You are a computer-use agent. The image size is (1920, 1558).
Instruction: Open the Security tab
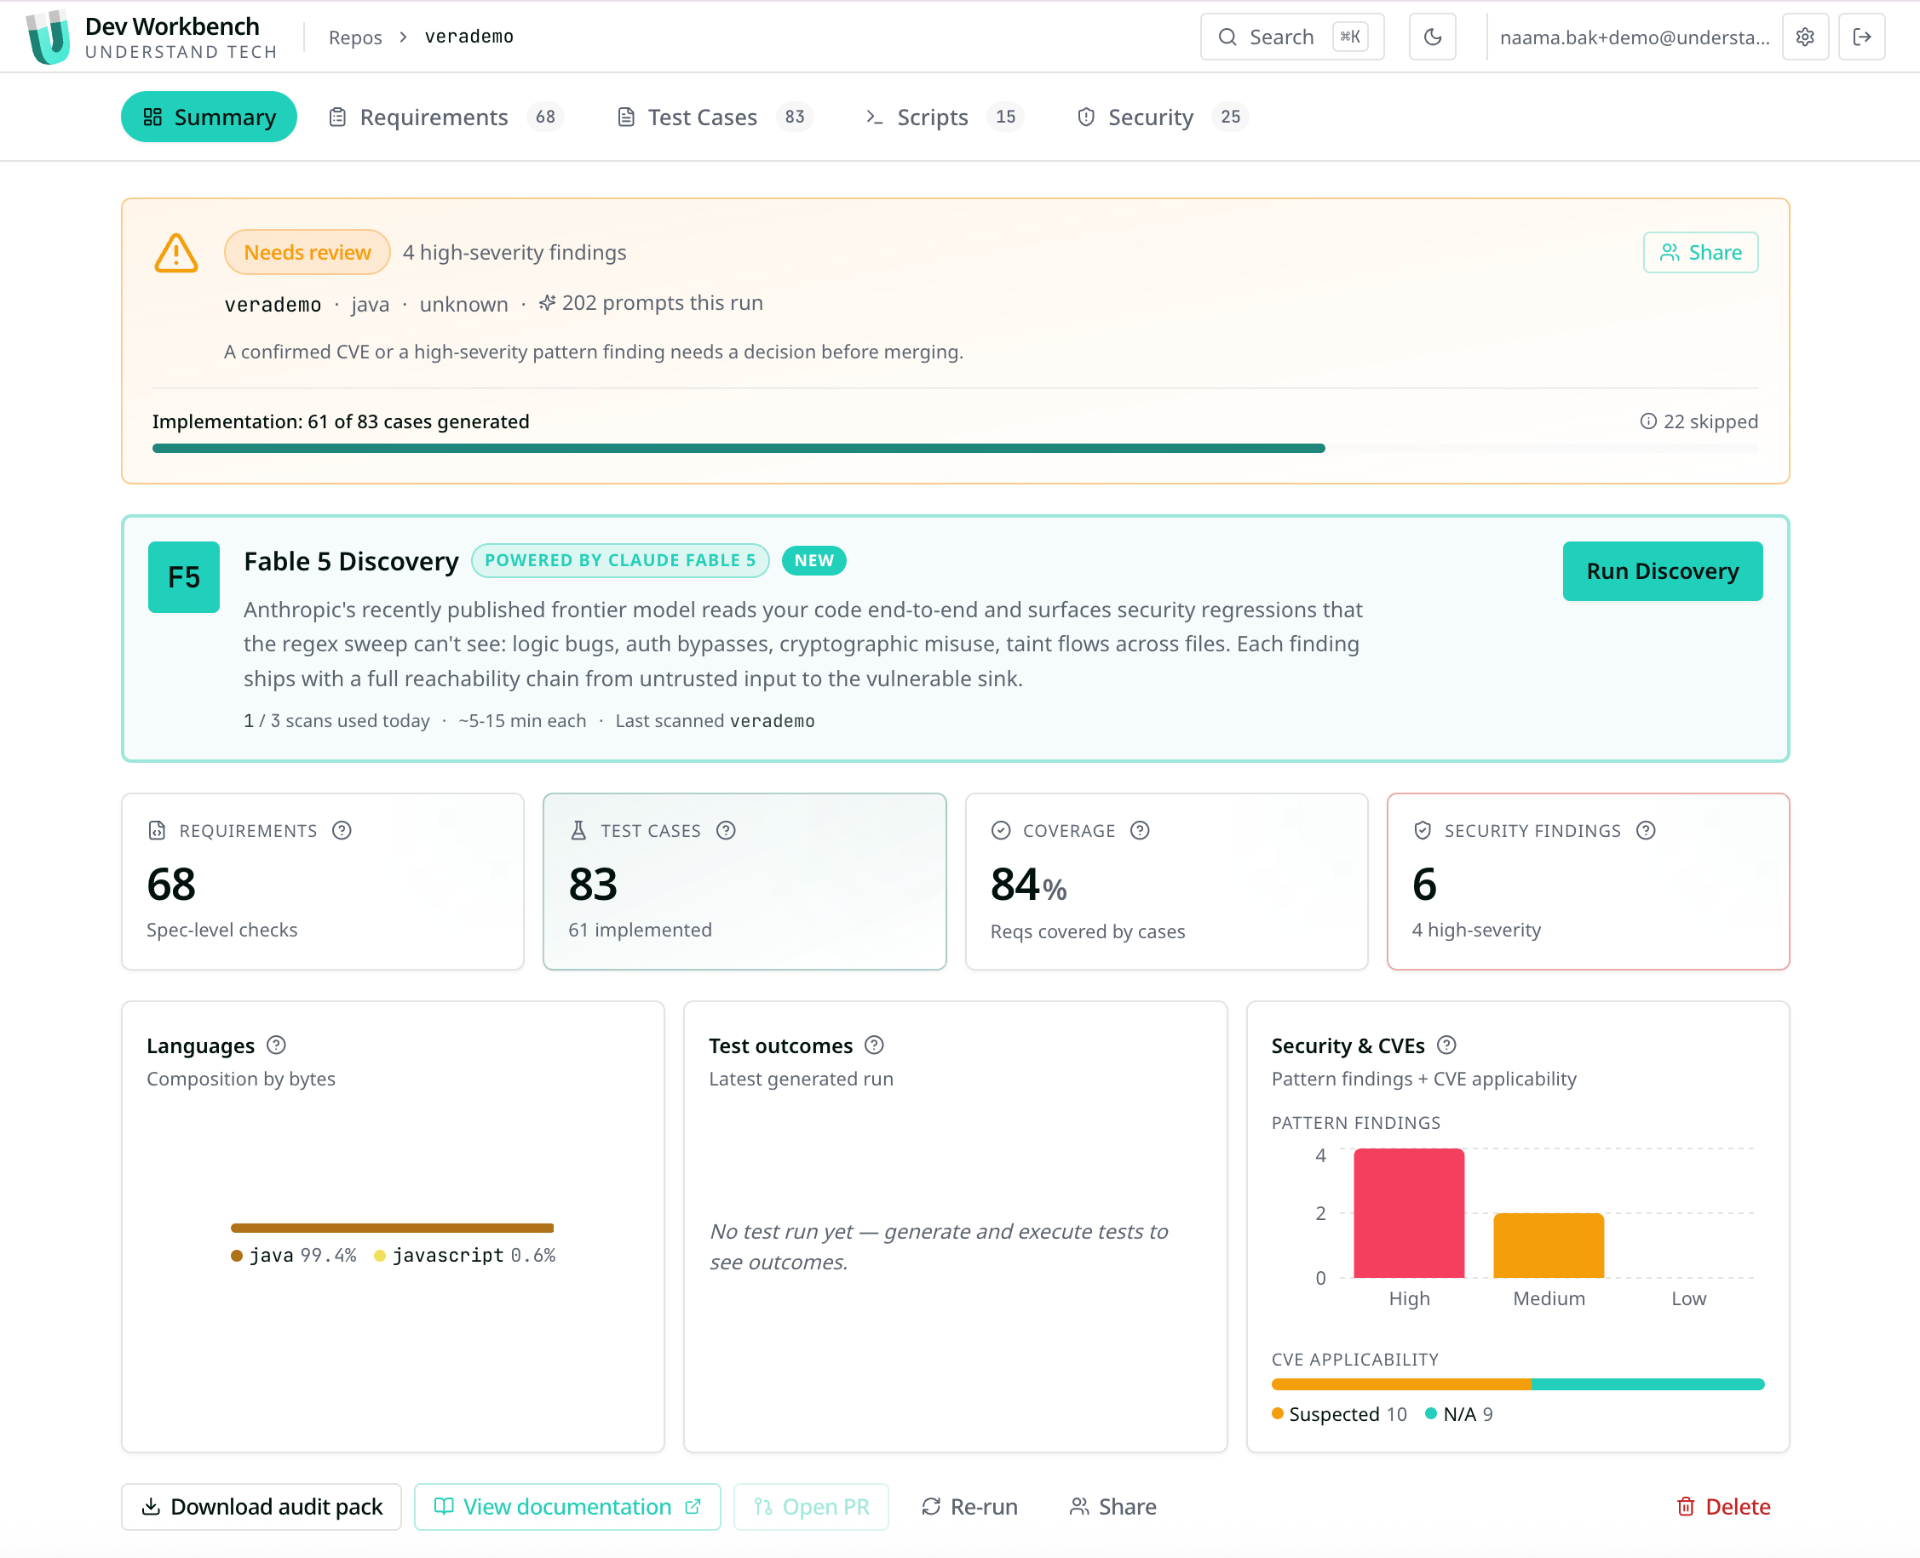[1162, 117]
